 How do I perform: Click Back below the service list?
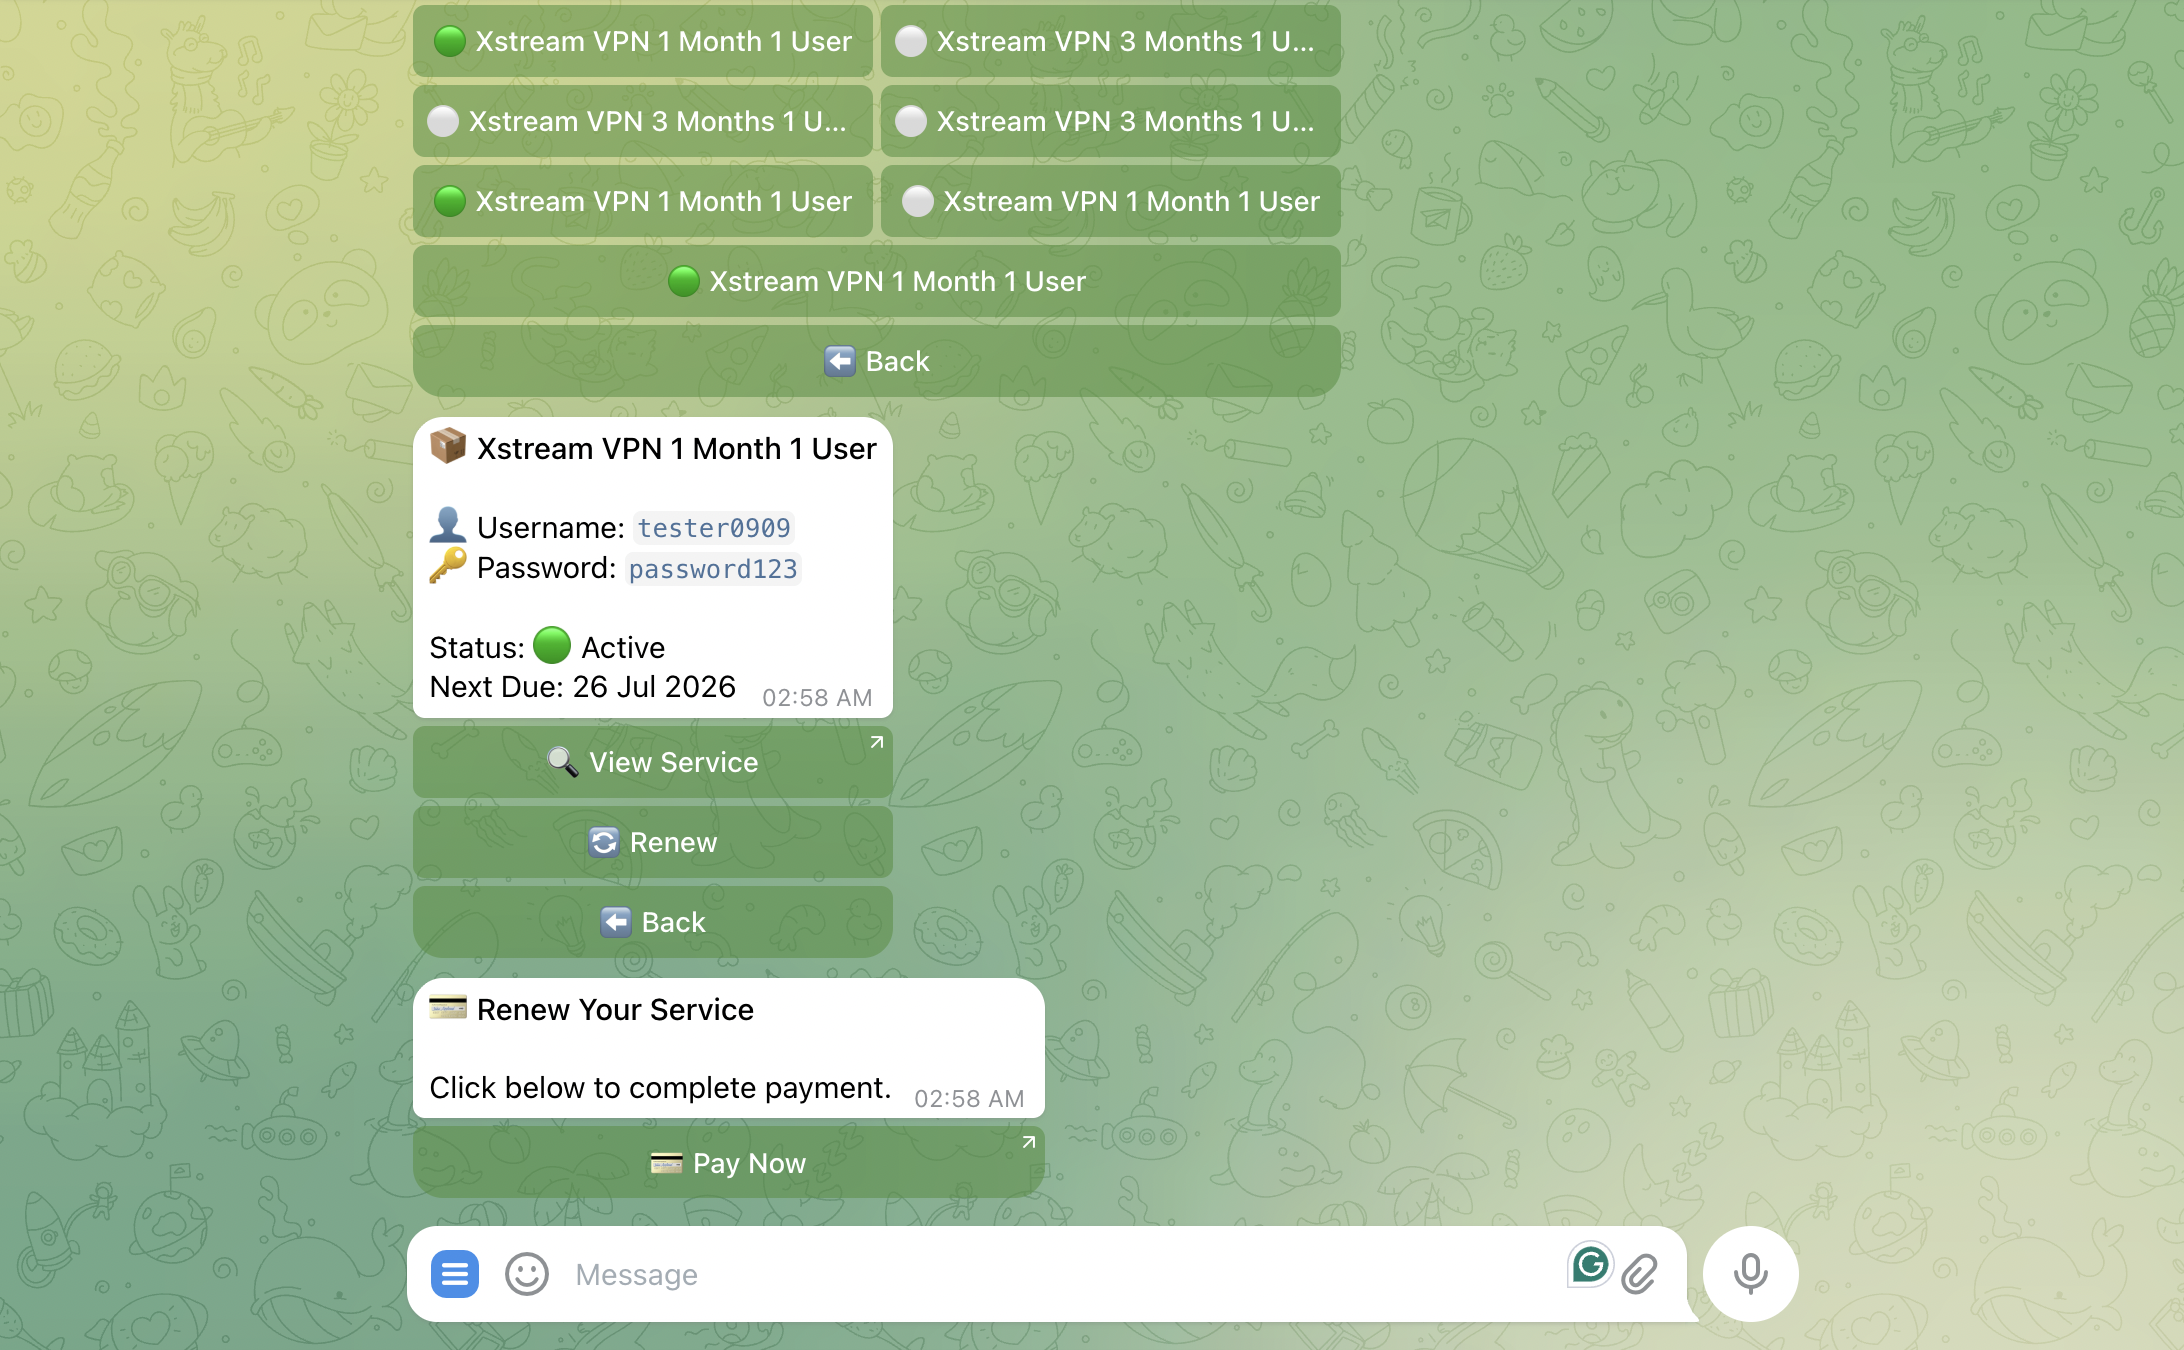coord(877,361)
